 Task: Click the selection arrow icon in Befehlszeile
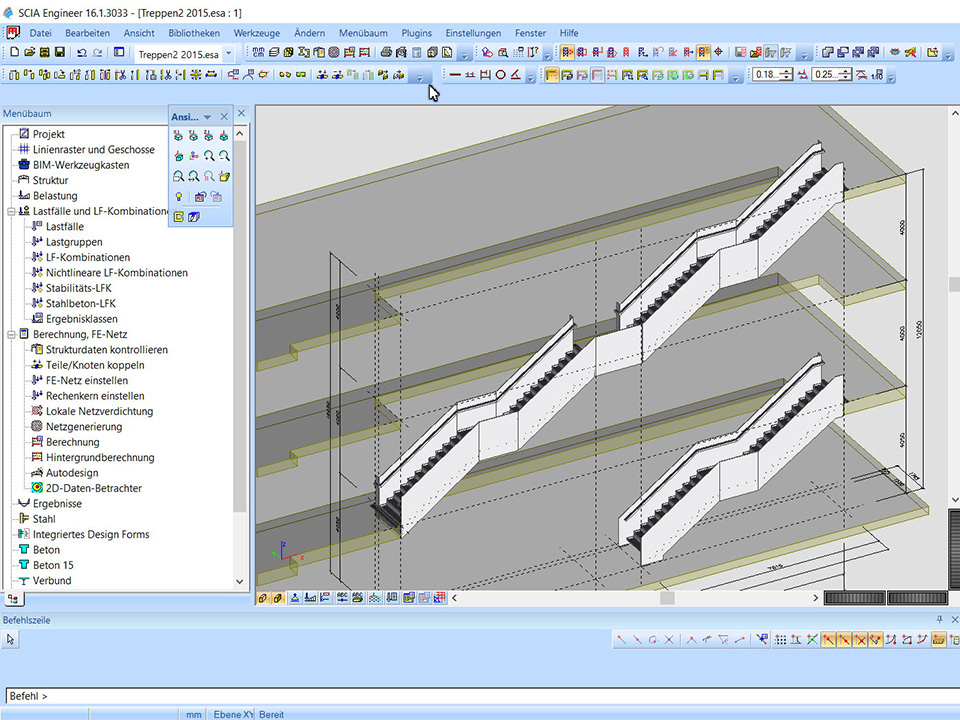coord(11,639)
